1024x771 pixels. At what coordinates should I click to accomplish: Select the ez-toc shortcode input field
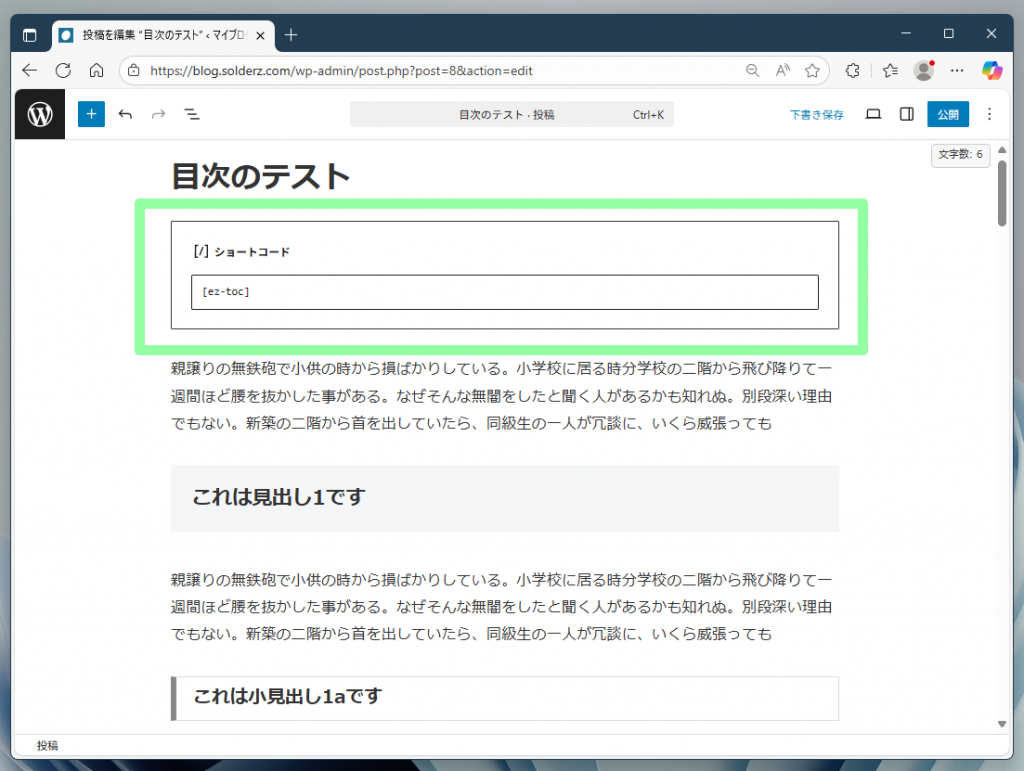tap(504, 292)
